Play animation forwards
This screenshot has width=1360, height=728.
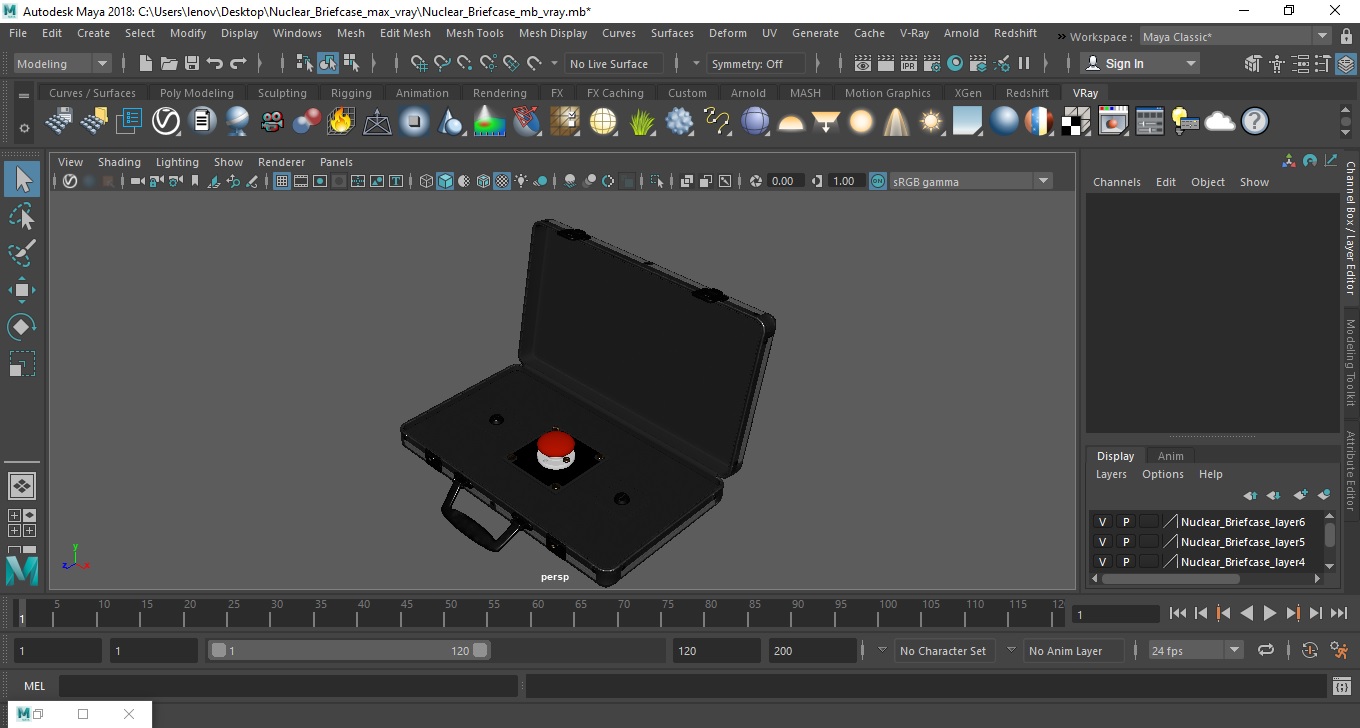coord(1269,613)
